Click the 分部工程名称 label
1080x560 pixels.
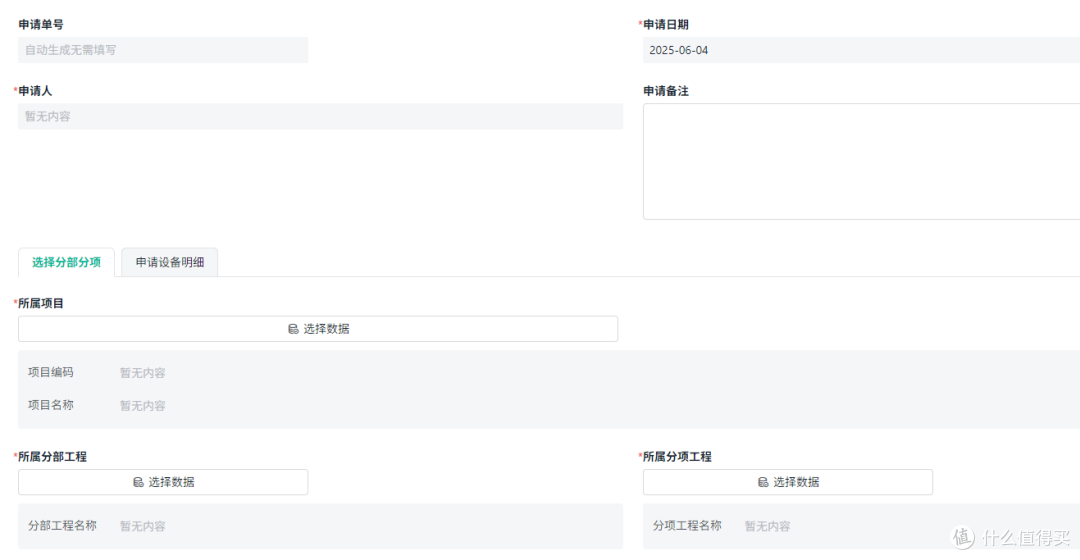[62, 526]
